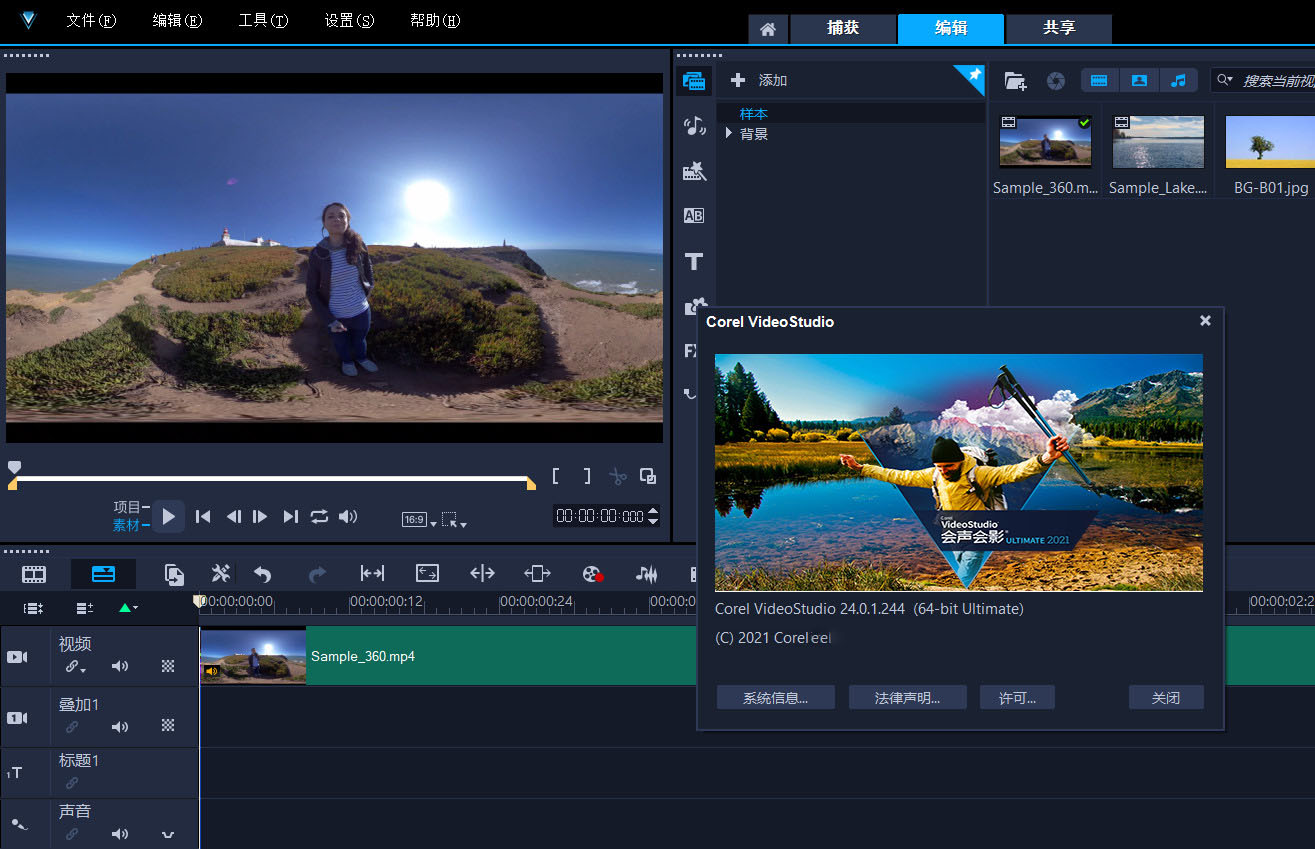Viewport: 1315px width, 849px height.
Task: Switch to Storyboard view
Action: (34, 574)
